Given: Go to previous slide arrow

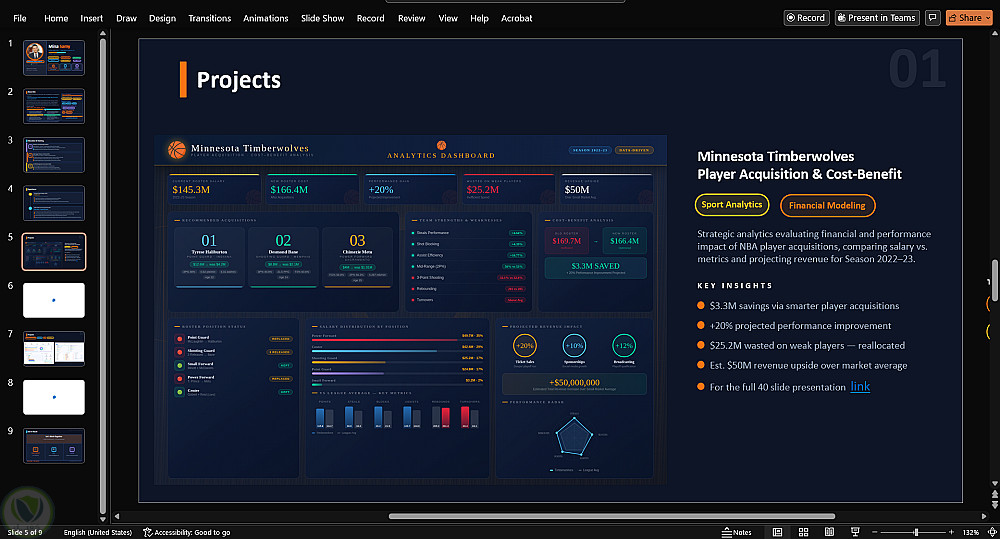Looking at the screenshot, I should tap(994, 494).
